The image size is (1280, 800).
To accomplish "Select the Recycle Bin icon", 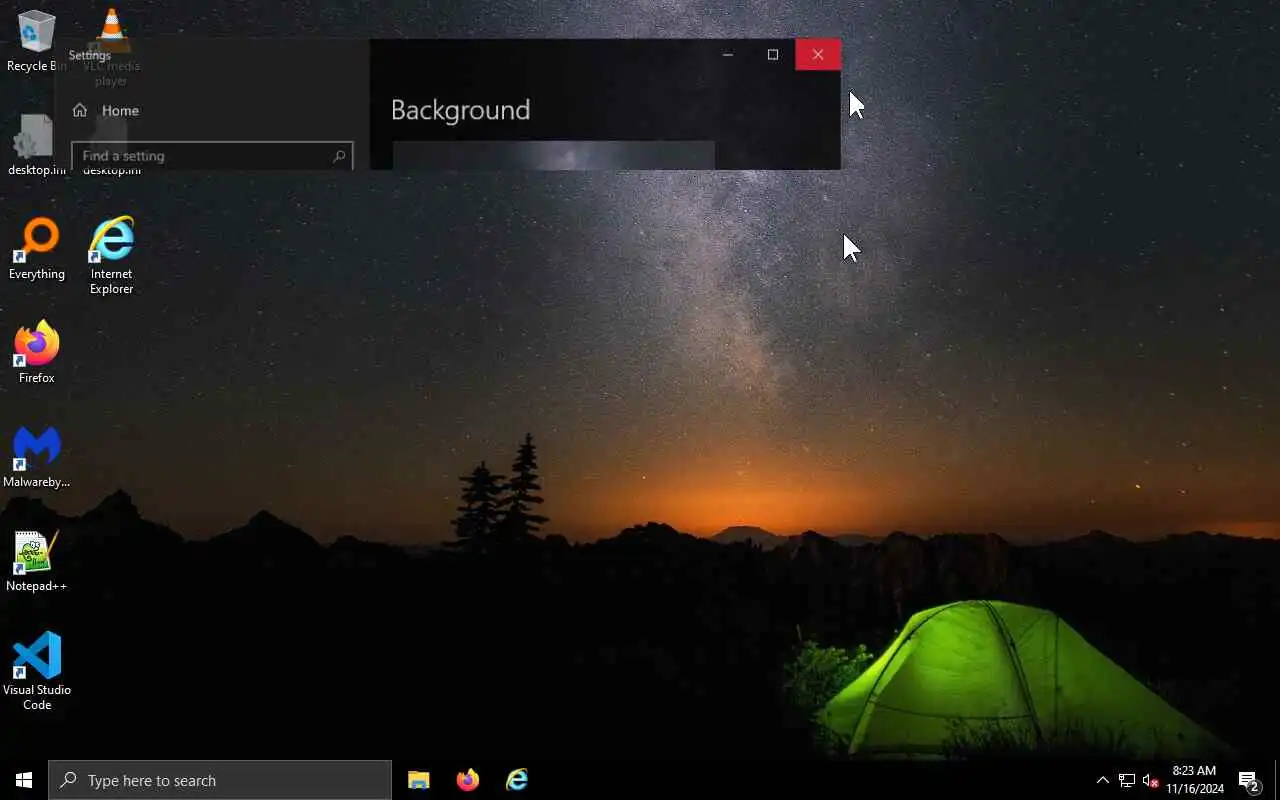I will [x=37, y=41].
